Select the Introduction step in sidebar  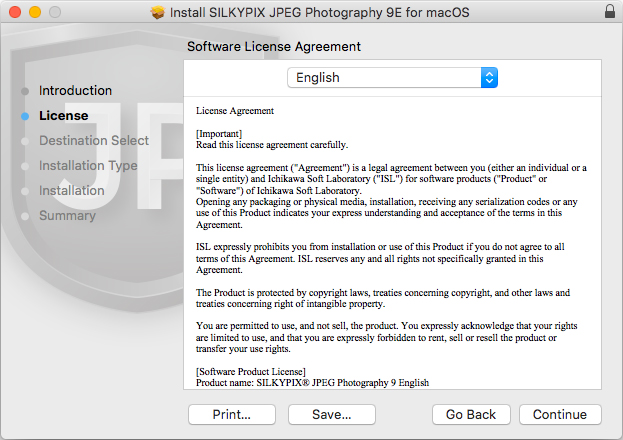click(75, 91)
